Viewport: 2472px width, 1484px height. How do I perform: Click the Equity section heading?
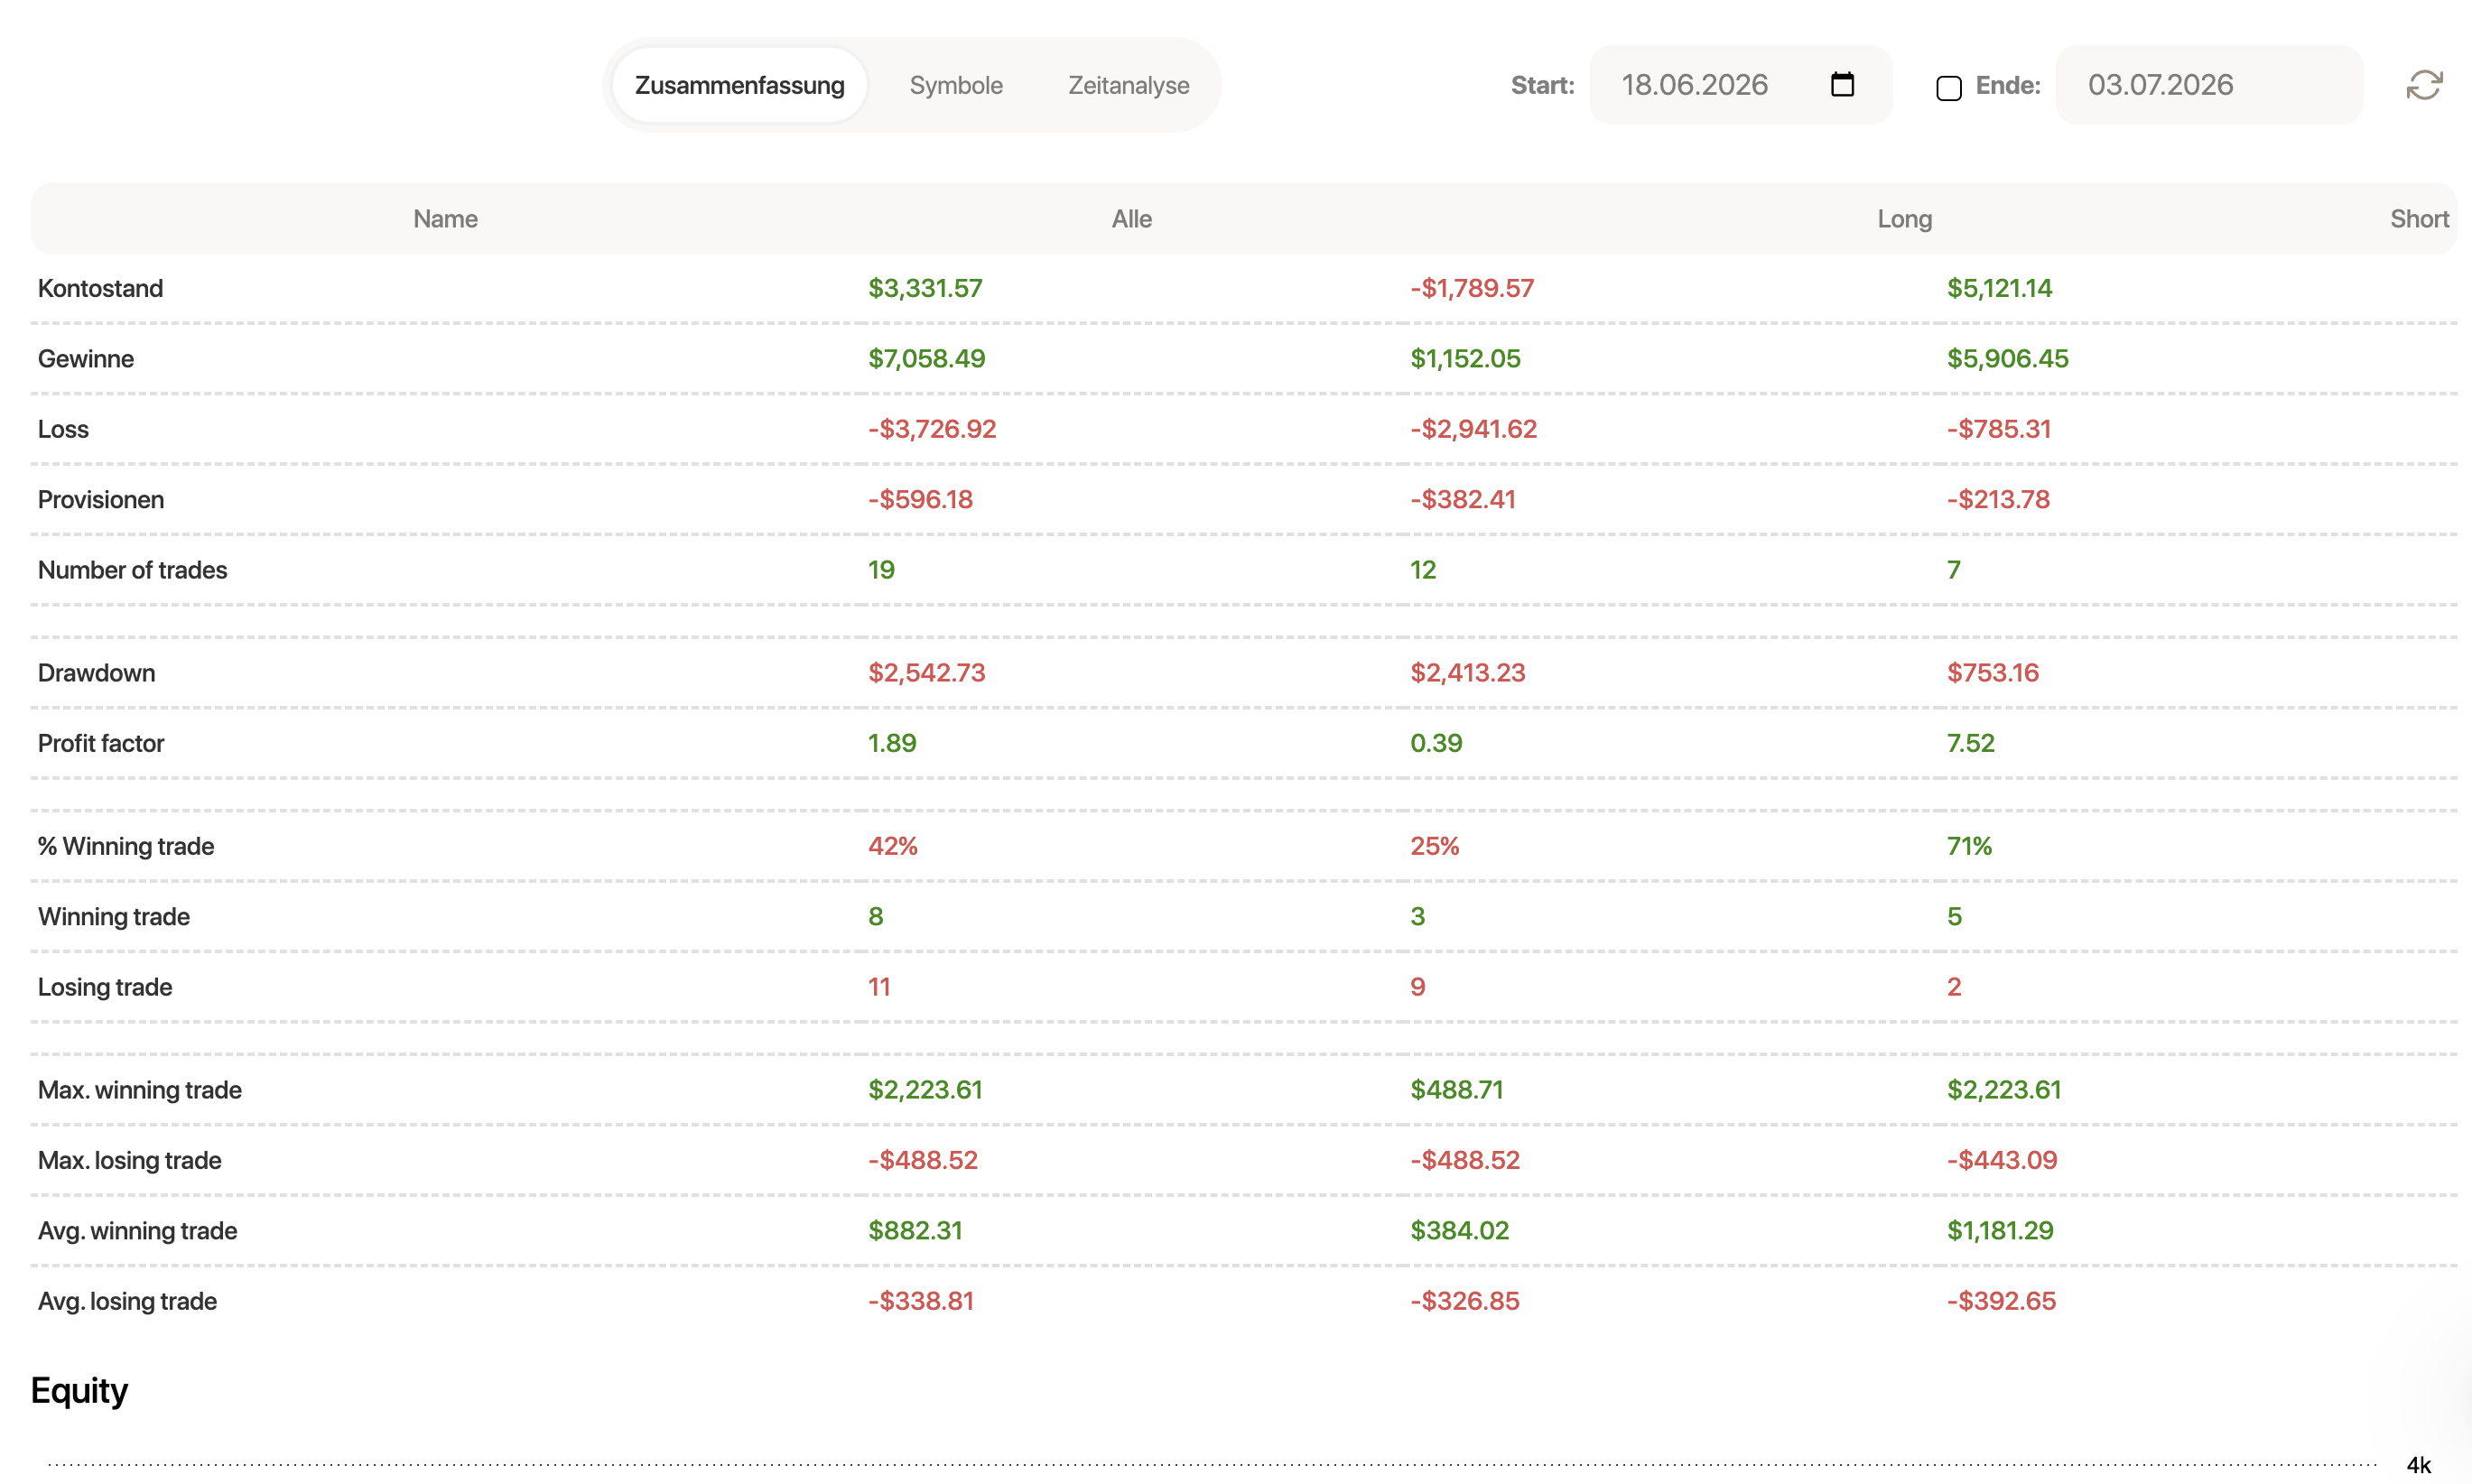(x=79, y=1391)
